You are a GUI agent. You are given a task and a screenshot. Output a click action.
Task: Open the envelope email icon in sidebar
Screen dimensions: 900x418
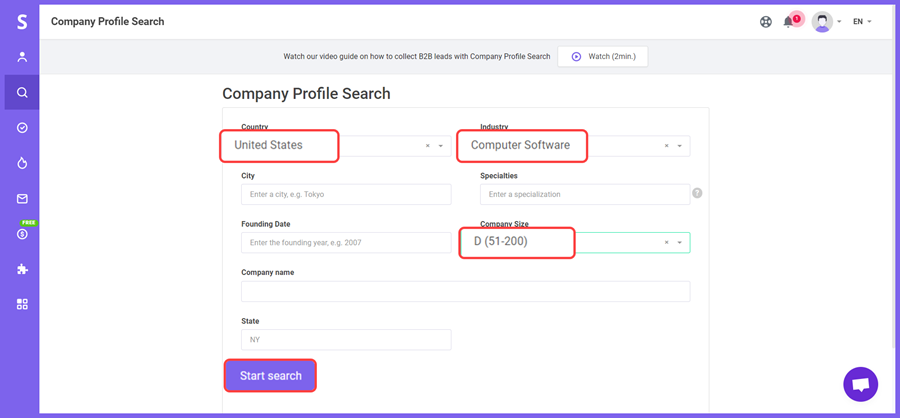(22, 199)
